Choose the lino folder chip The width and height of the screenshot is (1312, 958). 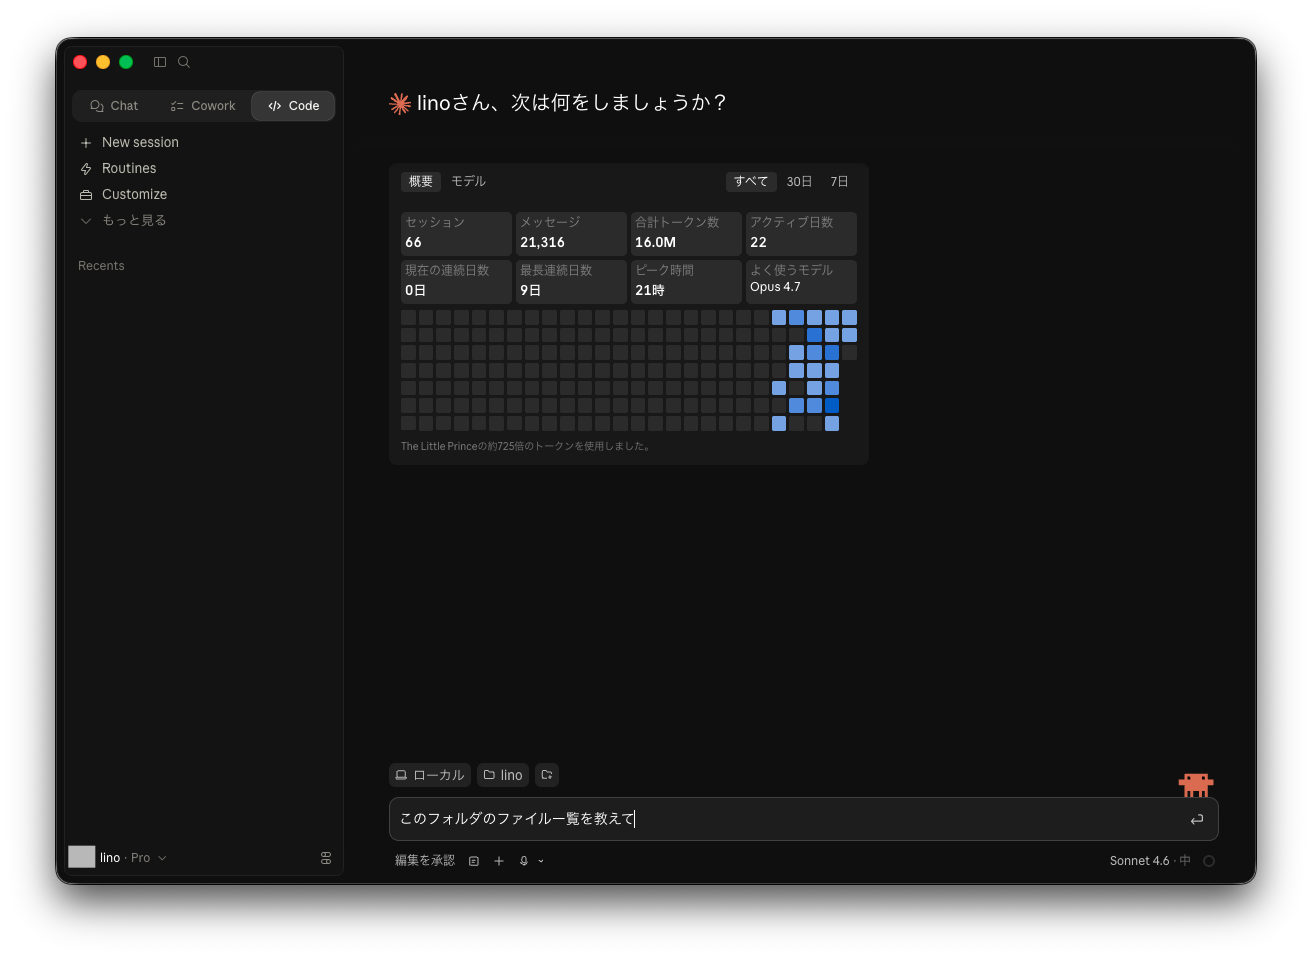[503, 775]
